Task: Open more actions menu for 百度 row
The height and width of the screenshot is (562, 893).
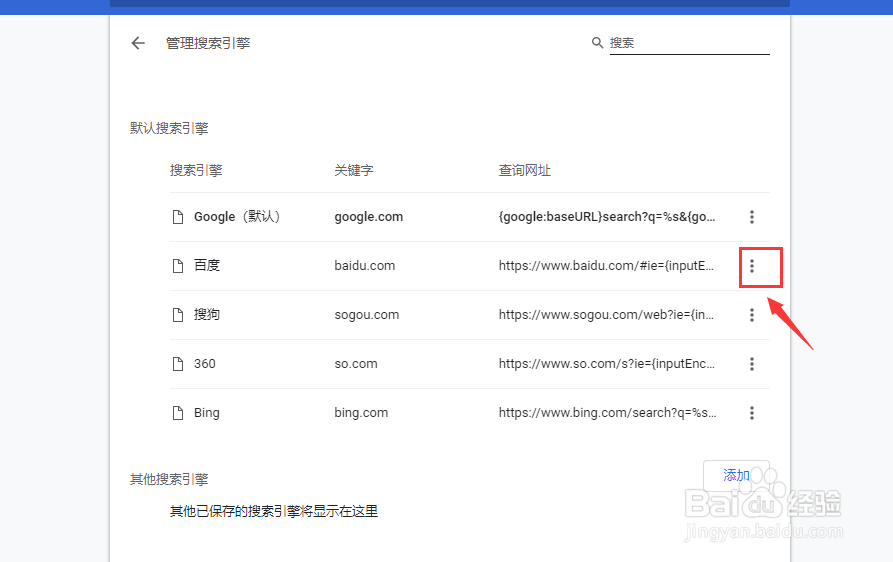Action: (752, 266)
